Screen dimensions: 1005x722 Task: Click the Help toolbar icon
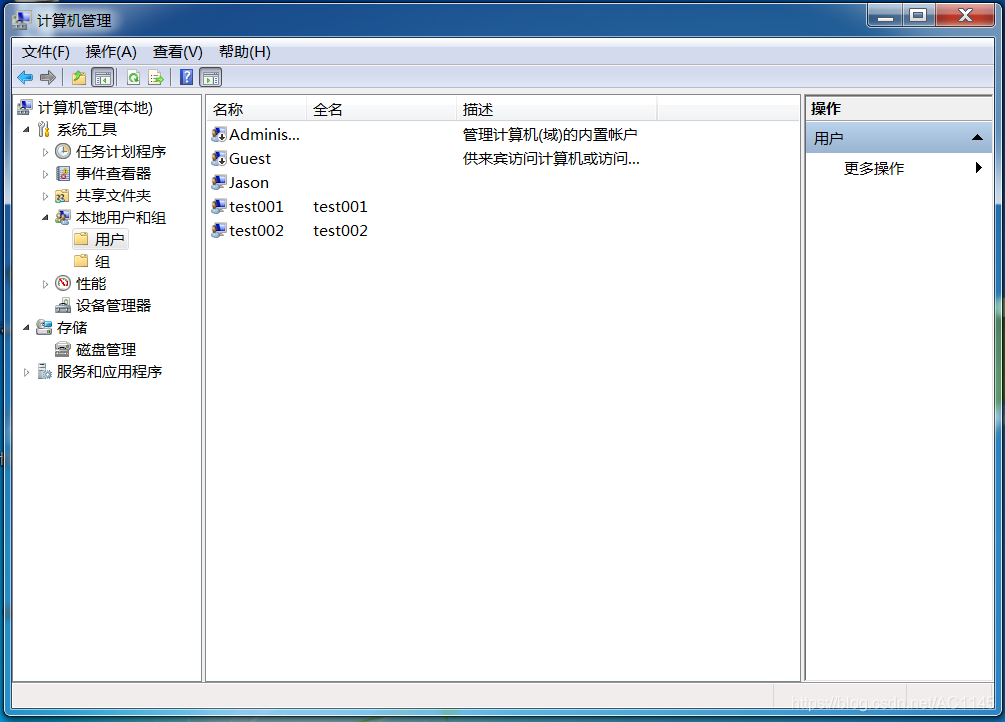tap(187, 78)
